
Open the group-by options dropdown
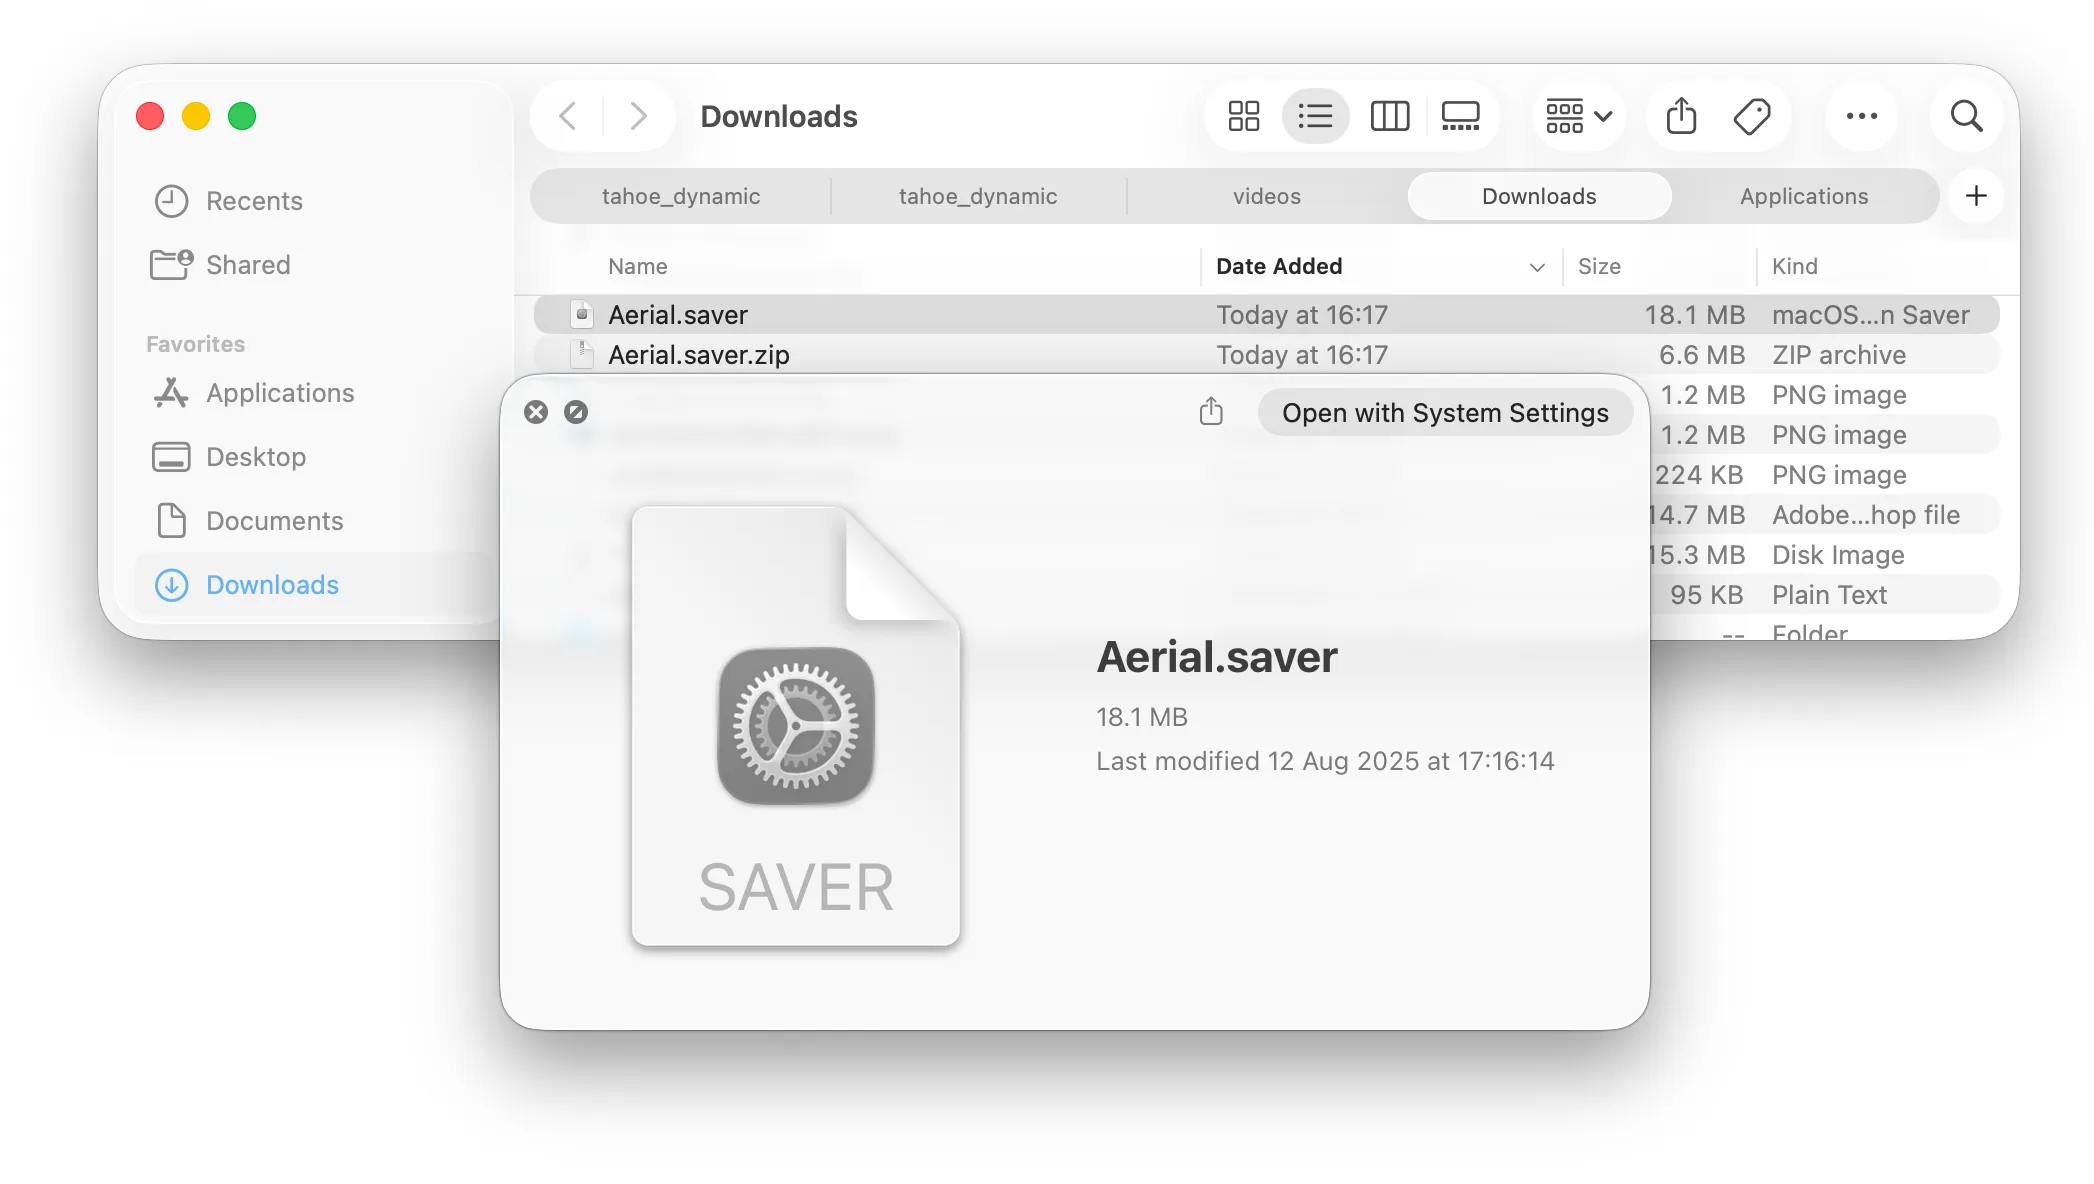pos(1579,116)
